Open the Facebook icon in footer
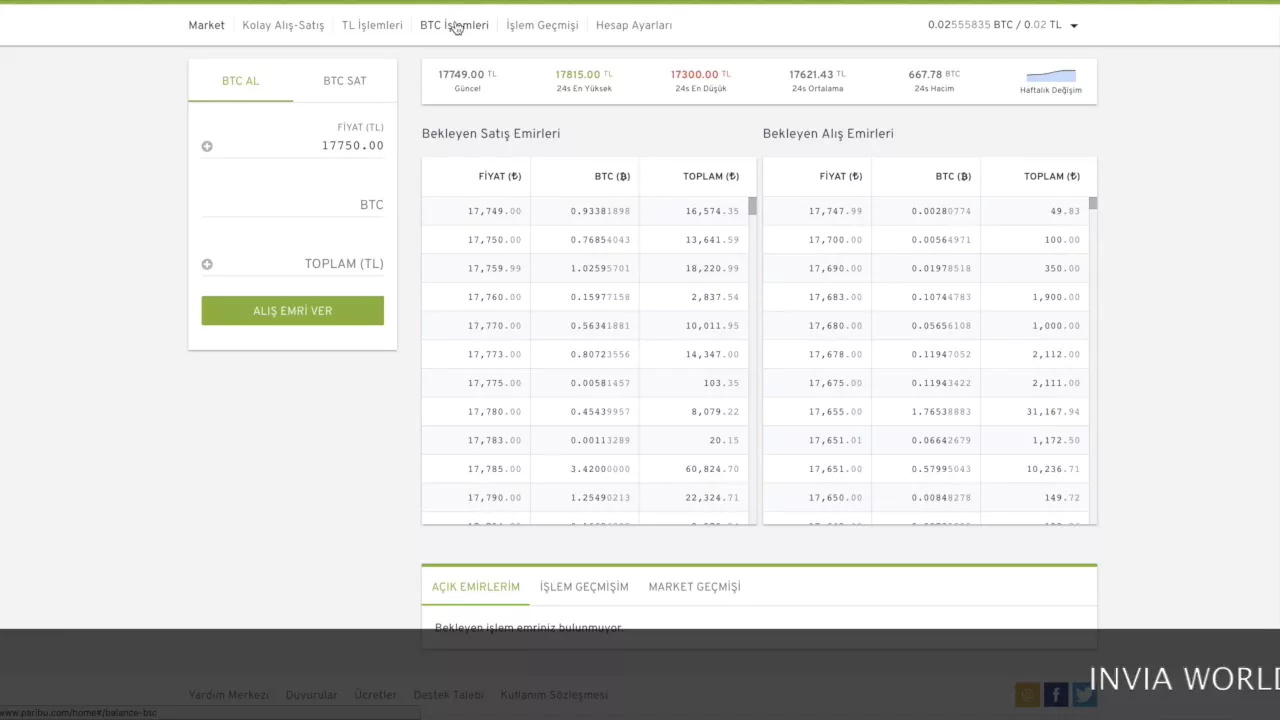 pyautogui.click(x=1056, y=694)
